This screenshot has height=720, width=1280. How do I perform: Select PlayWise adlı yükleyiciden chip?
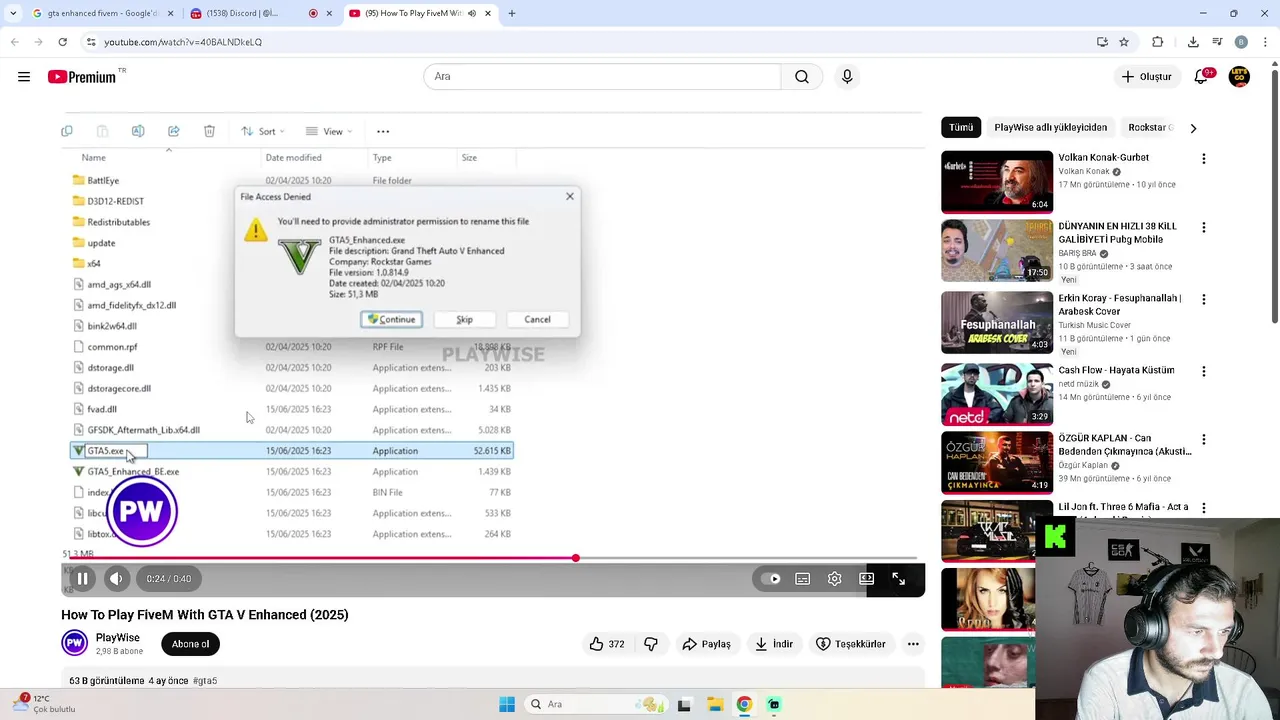[1050, 128]
